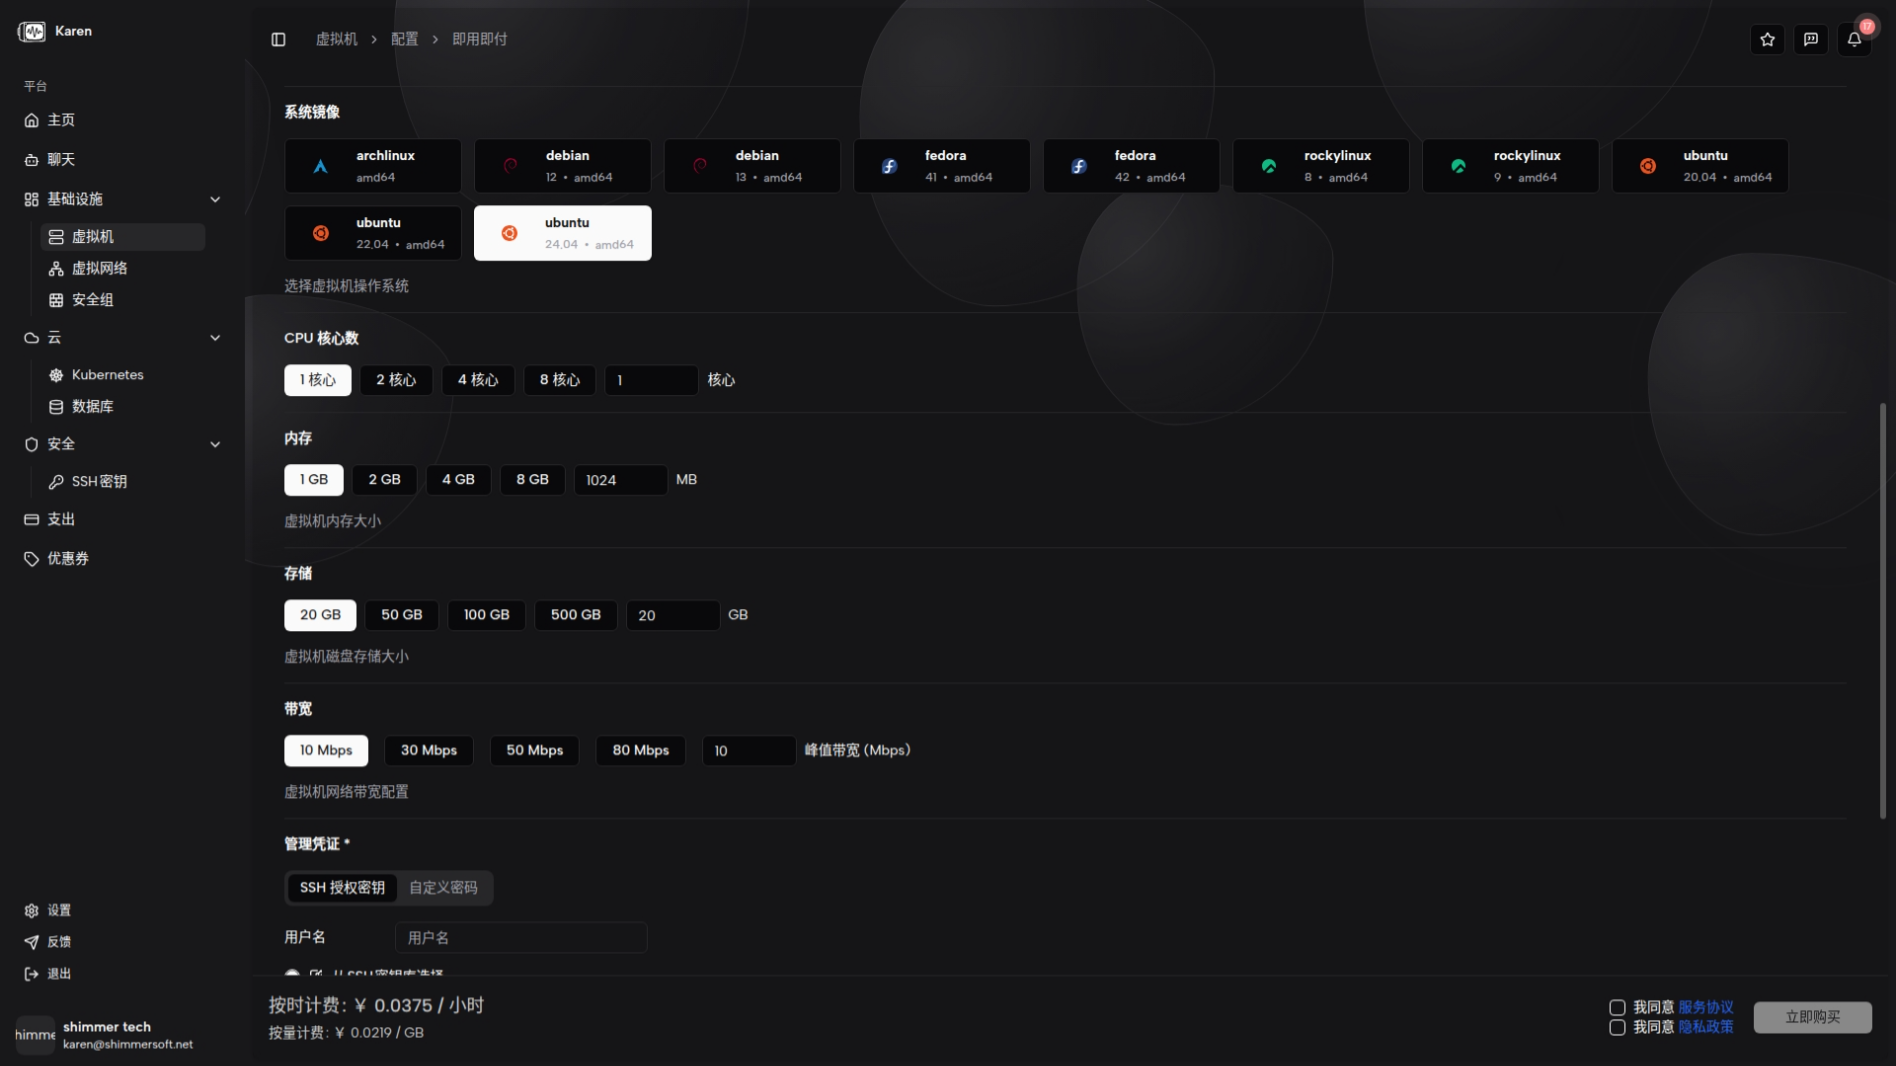Screen dimensions: 1896x1066
Task: Click the star favorites icon
Action: coord(1767,39)
